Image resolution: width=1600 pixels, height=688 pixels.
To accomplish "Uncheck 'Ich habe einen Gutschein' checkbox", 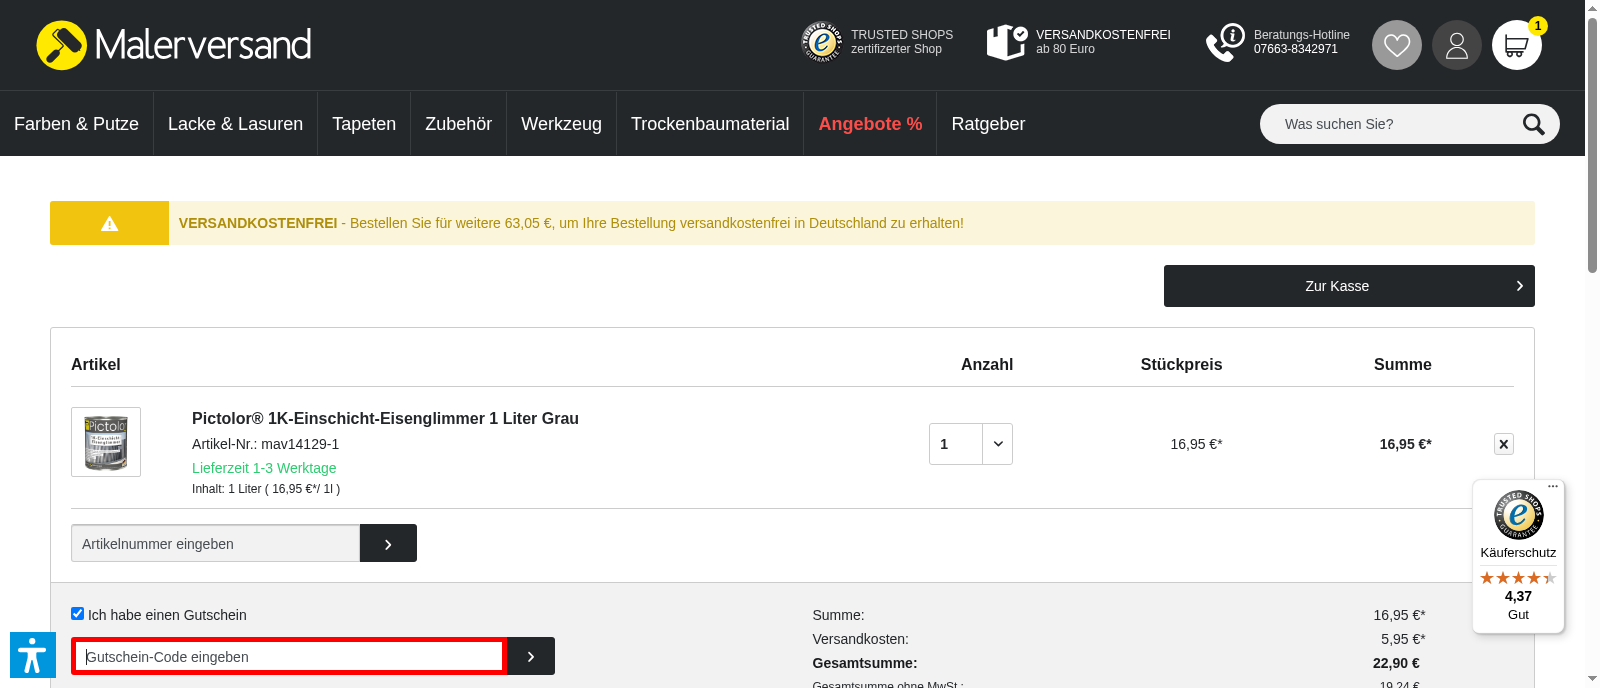I will pyautogui.click(x=77, y=614).
